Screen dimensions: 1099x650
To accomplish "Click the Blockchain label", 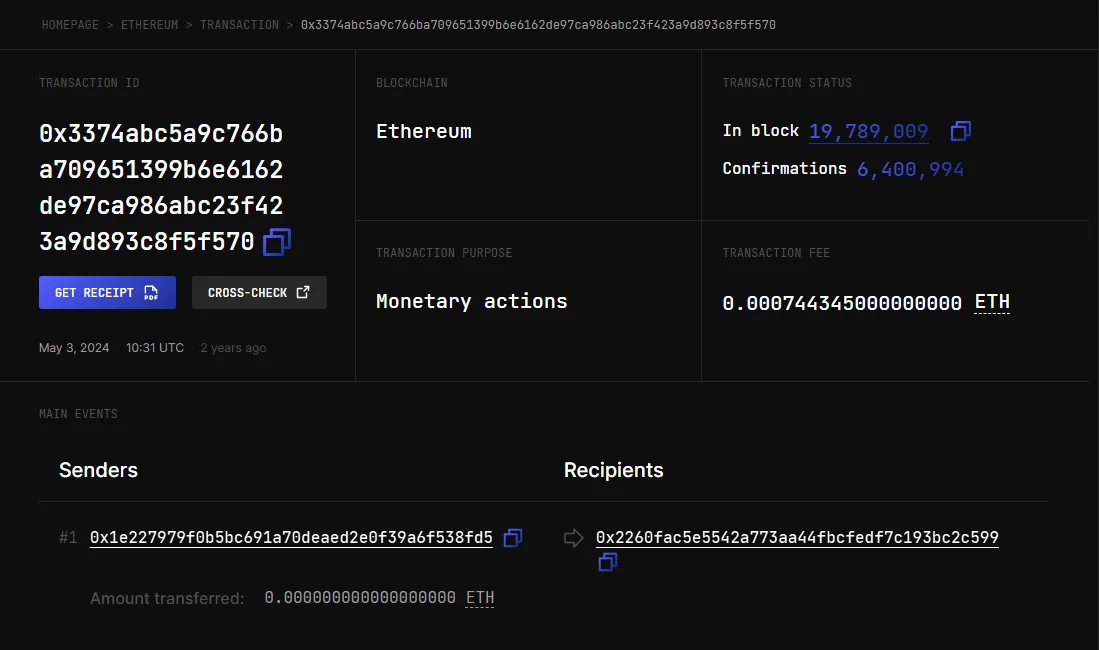I will click(412, 83).
